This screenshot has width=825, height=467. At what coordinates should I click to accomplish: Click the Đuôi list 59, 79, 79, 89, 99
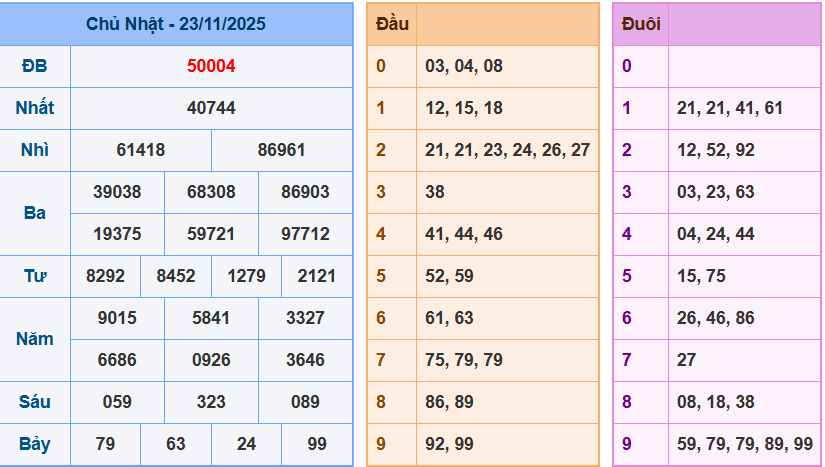pyautogui.click(x=744, y=444)
